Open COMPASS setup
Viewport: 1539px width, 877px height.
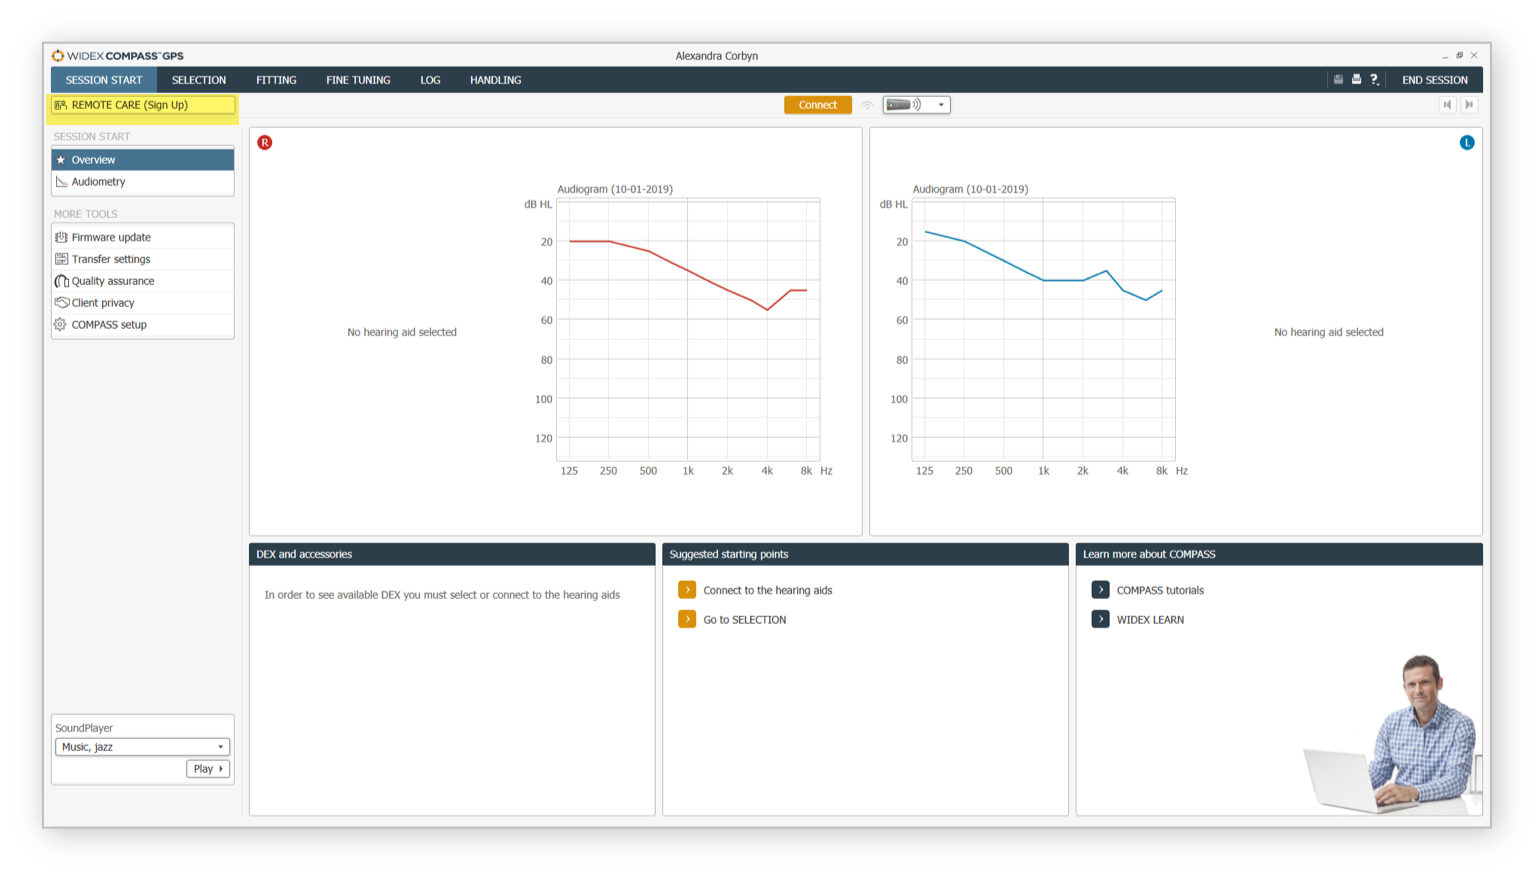(x=143, y=325)
